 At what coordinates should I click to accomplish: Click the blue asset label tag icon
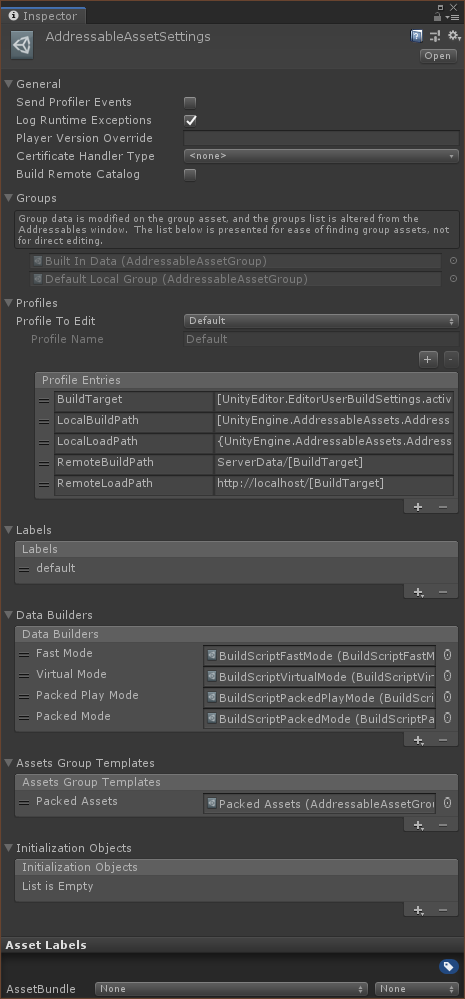click(448, 967)
